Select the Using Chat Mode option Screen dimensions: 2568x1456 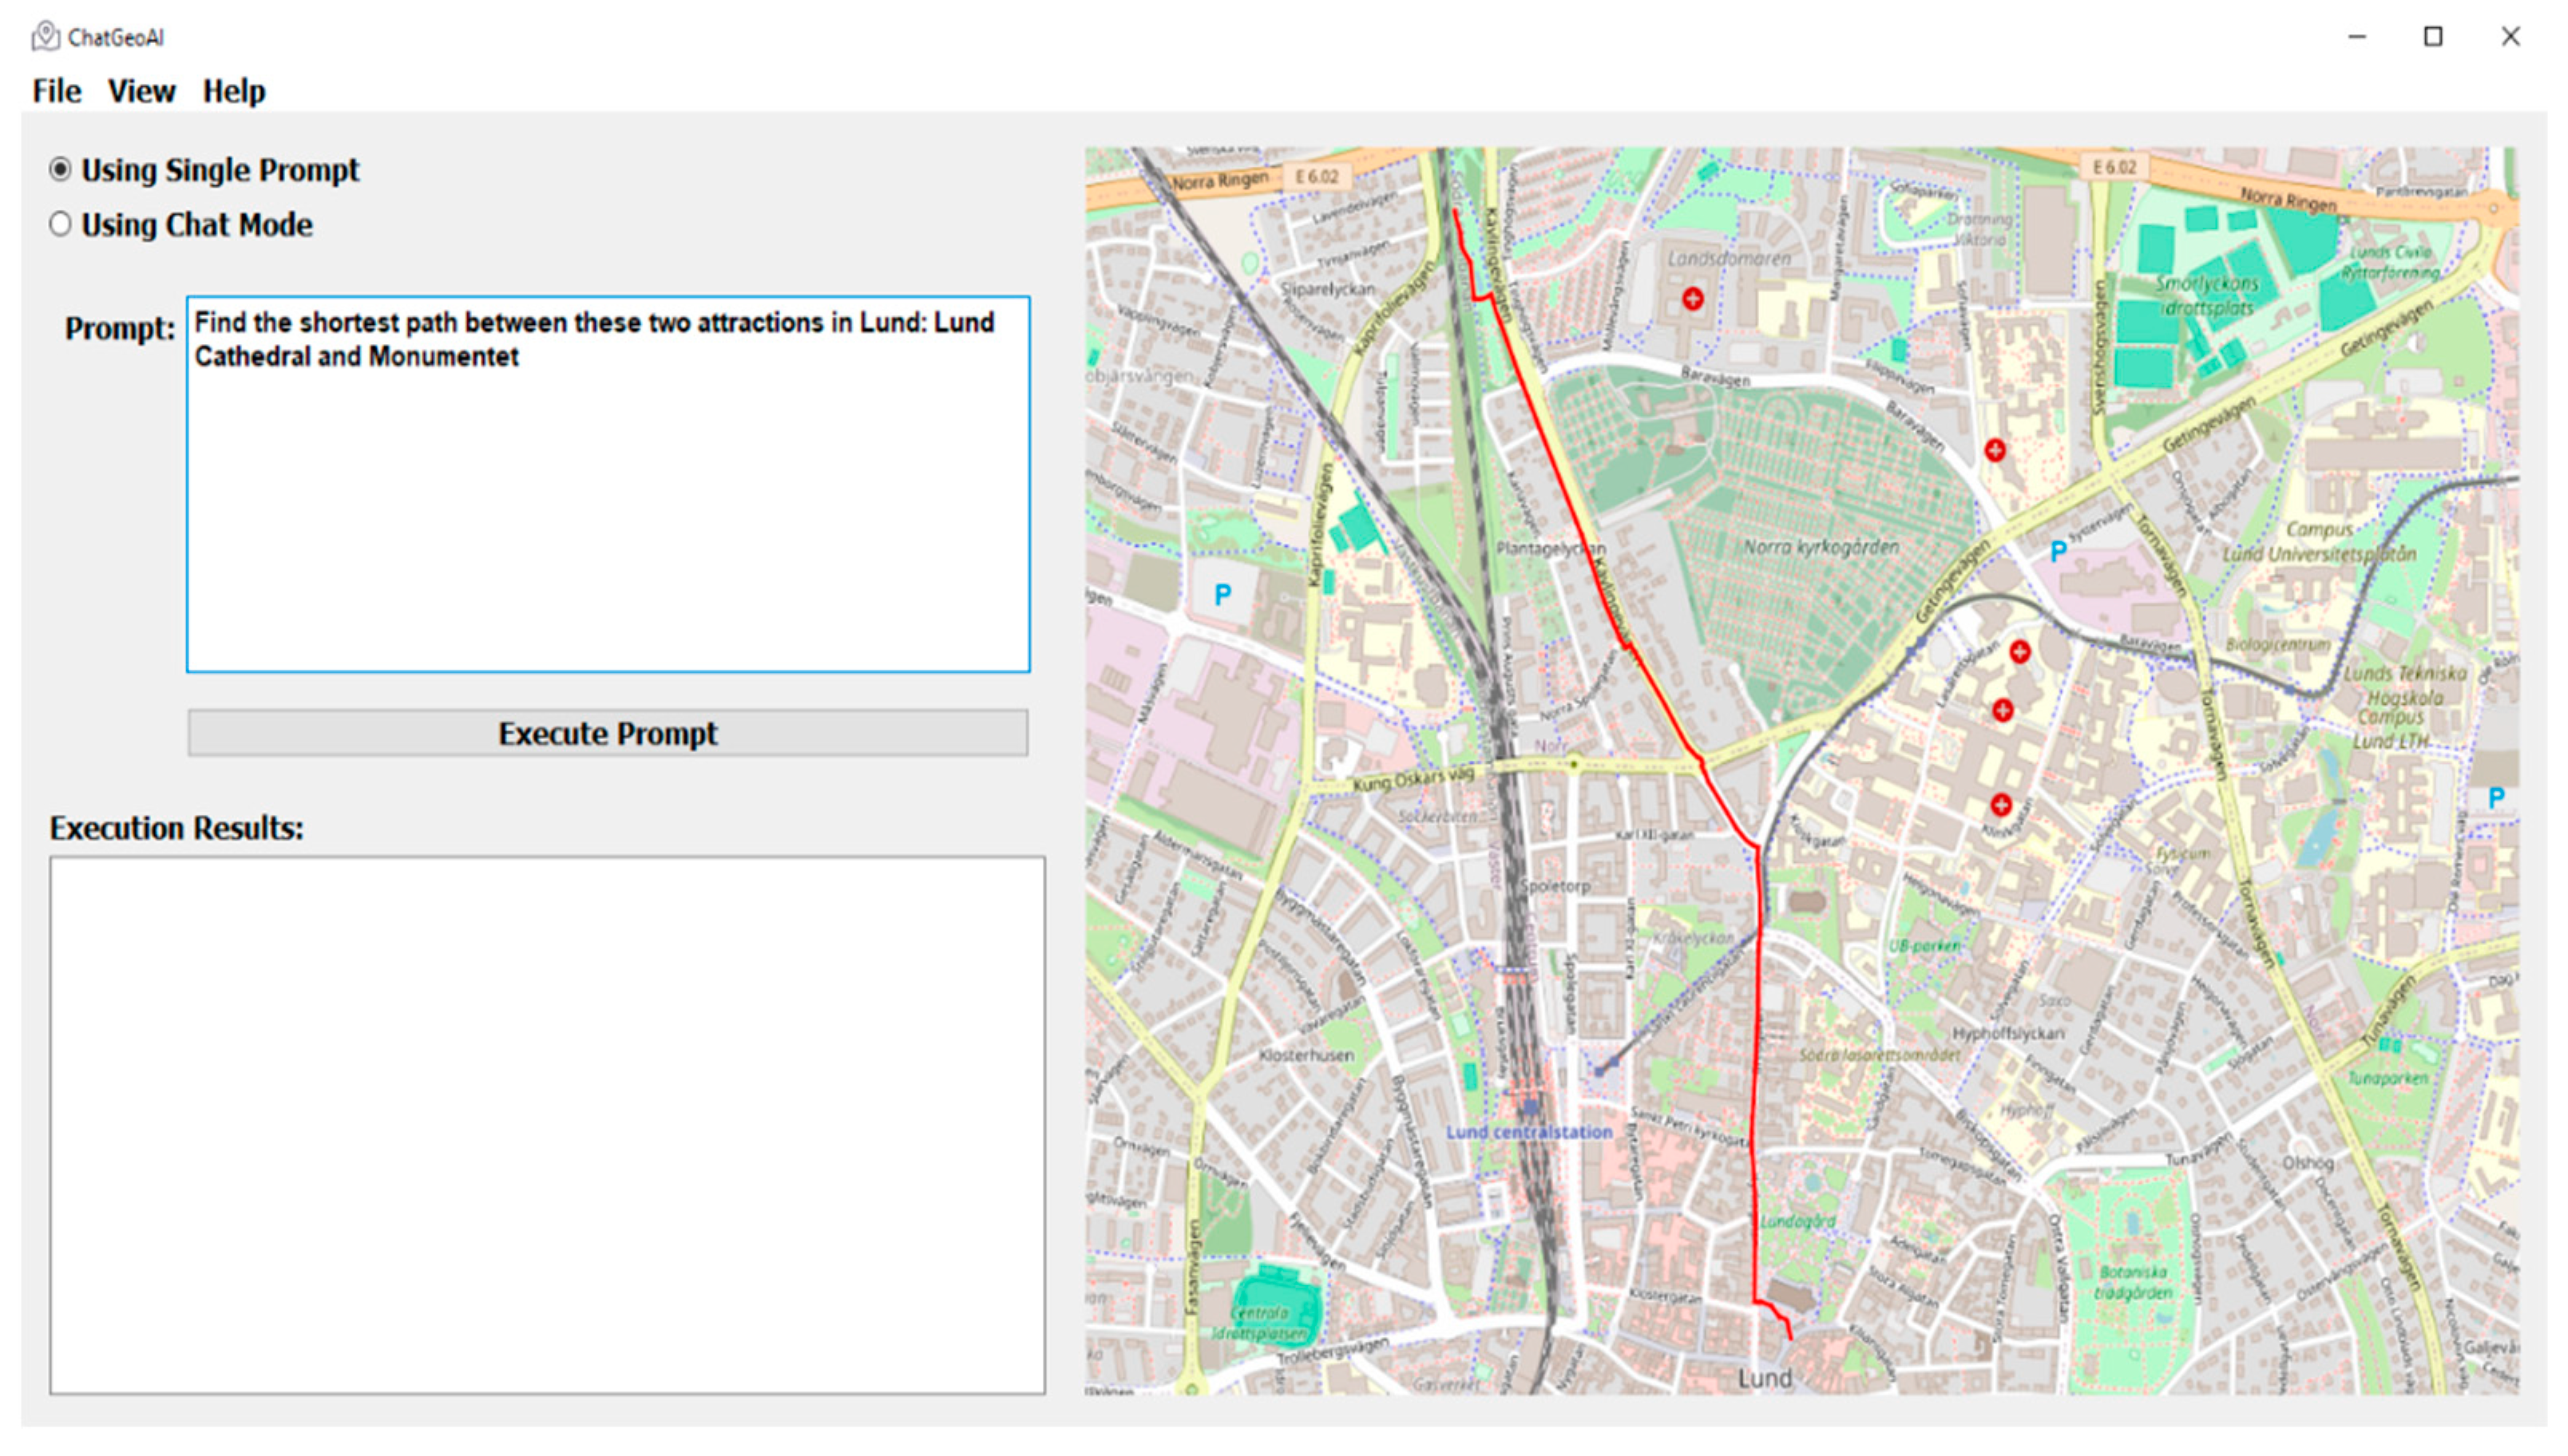coord(61,224)
